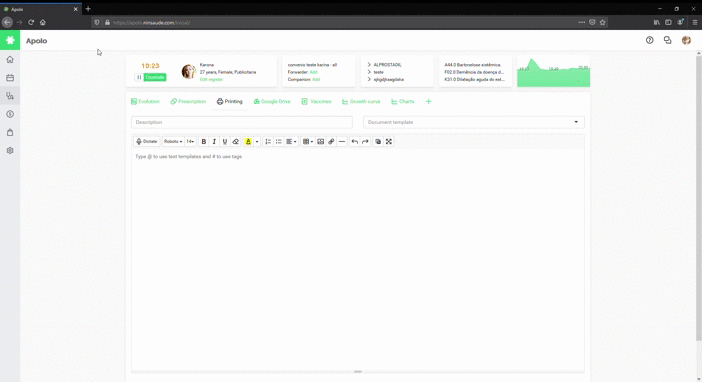Viewport: 702px width, 382px height.
Task: Click the green Conclude button
Action: coord(155,77)
